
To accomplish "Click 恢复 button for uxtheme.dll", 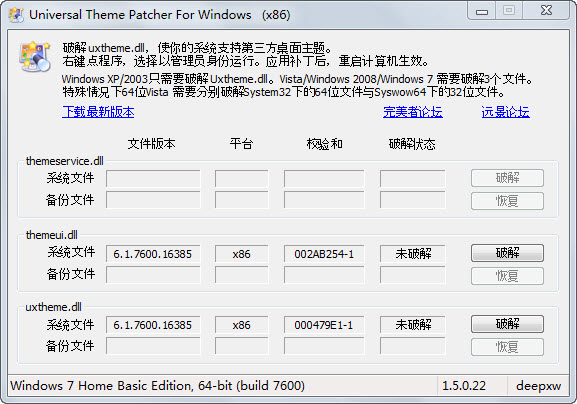I will point(507,347).
